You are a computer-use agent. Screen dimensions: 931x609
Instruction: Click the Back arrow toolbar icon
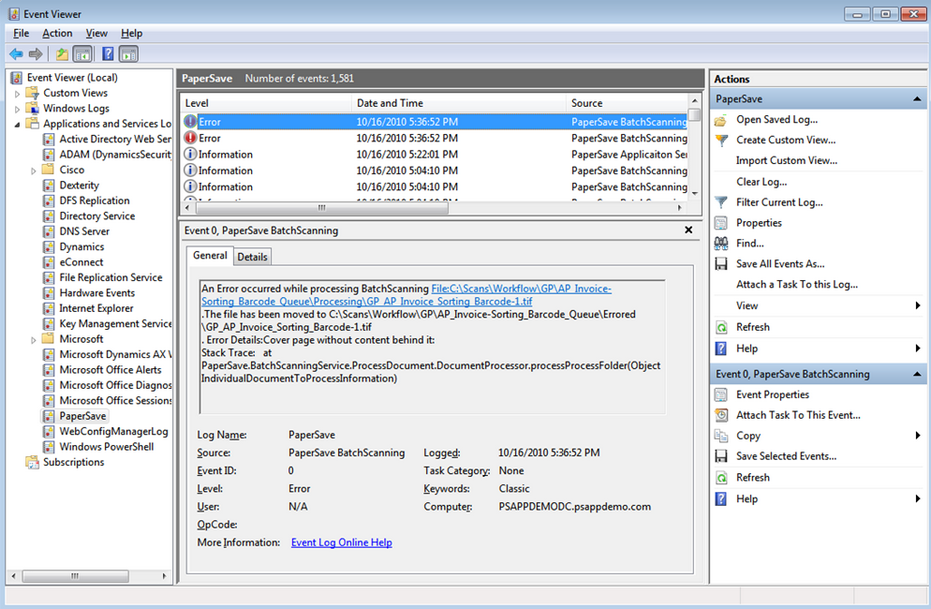click(x=16, y=54)
